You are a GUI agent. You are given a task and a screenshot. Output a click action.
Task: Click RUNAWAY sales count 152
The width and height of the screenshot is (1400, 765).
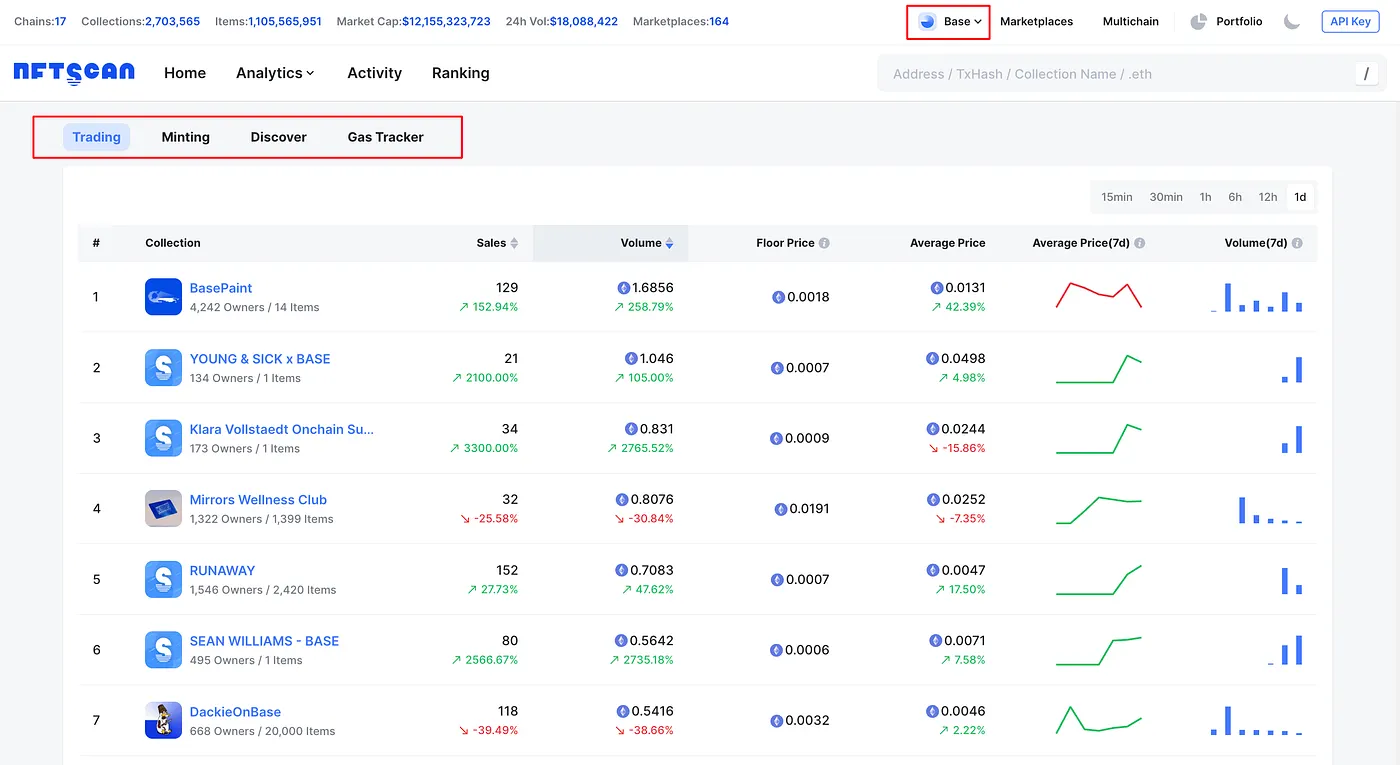[507, 570]
